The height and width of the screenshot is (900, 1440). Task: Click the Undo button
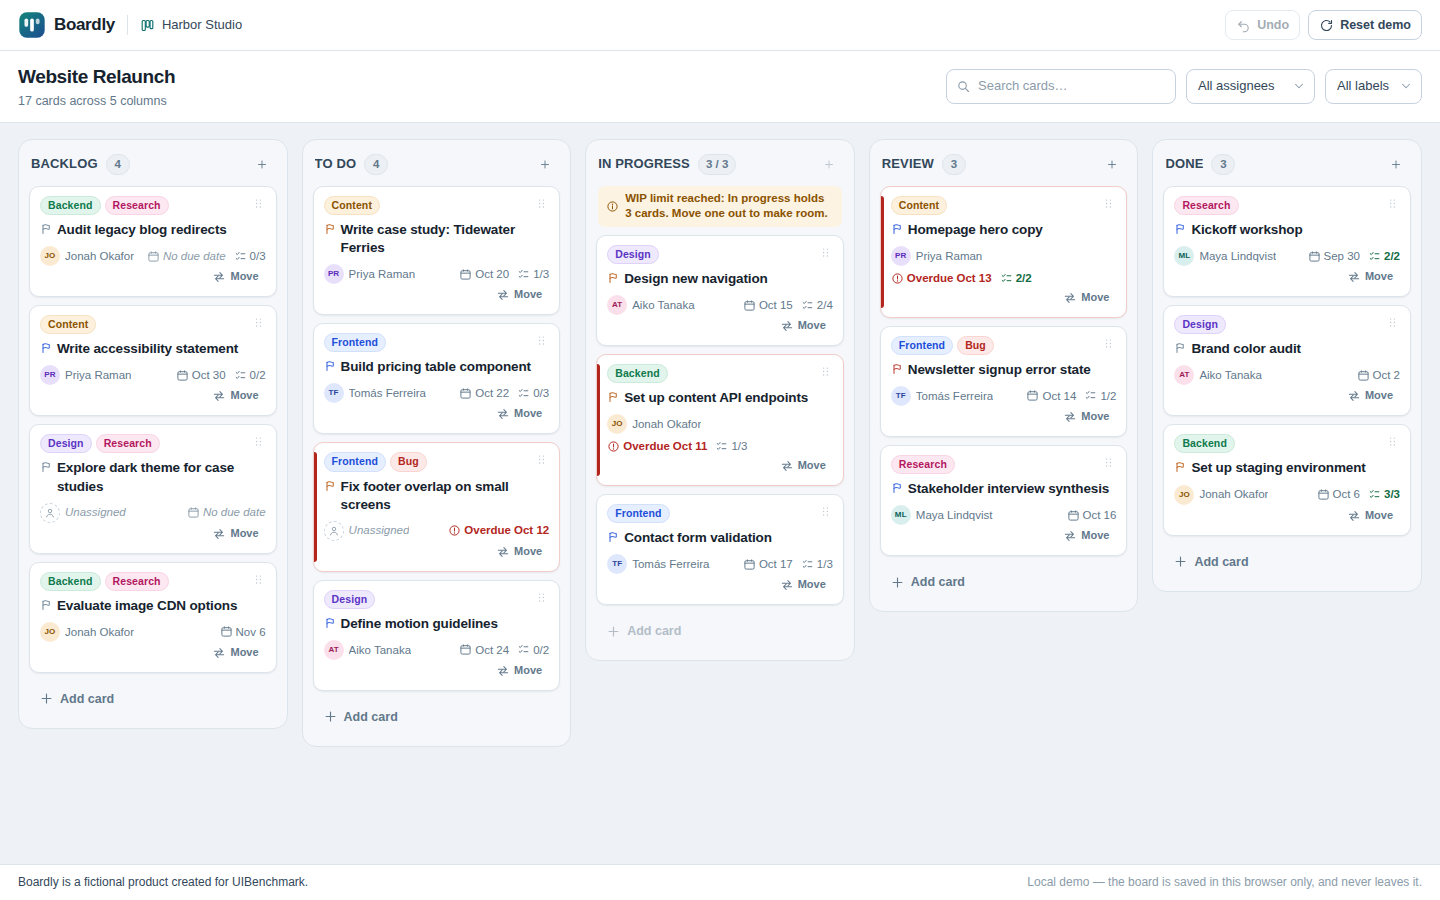[1263, 25]
